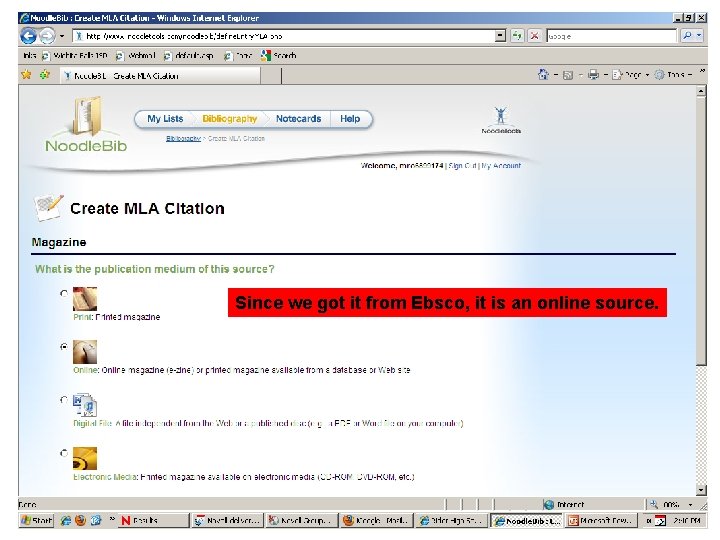720x540 pixels.
Task: Open a new blank browser tab
Action: click(x=271, y=76)
